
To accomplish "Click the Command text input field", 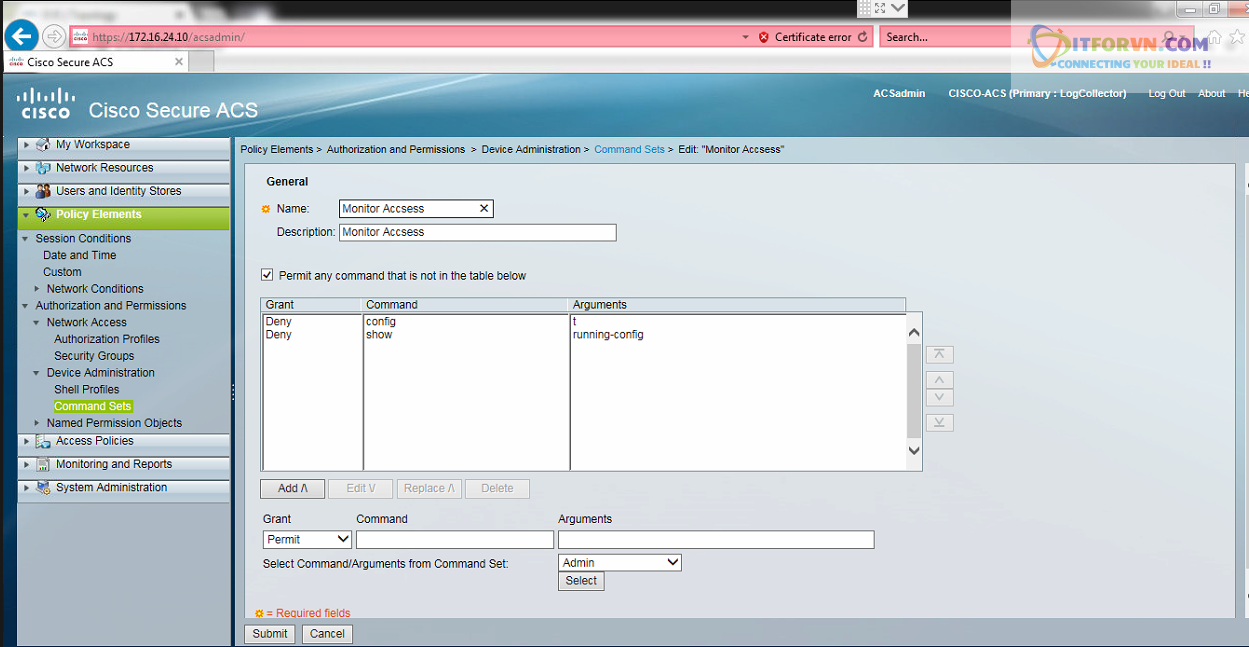I will pyautogui.click(x=454, y=540).
